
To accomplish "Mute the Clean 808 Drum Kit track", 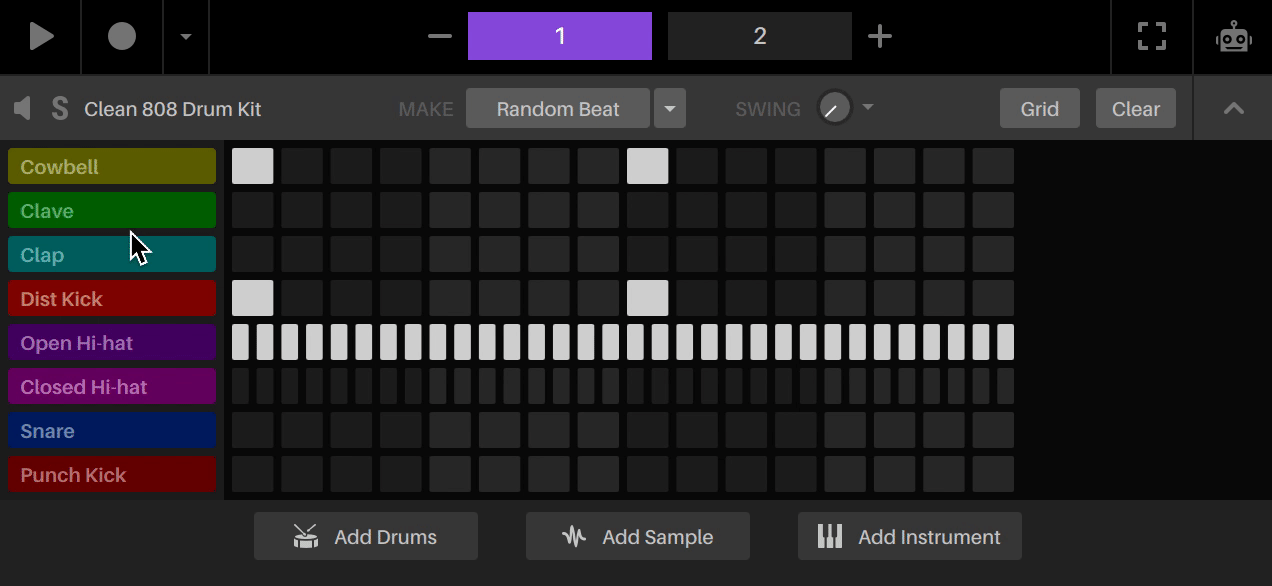I will pyautogui.click(x=20, y=108).
